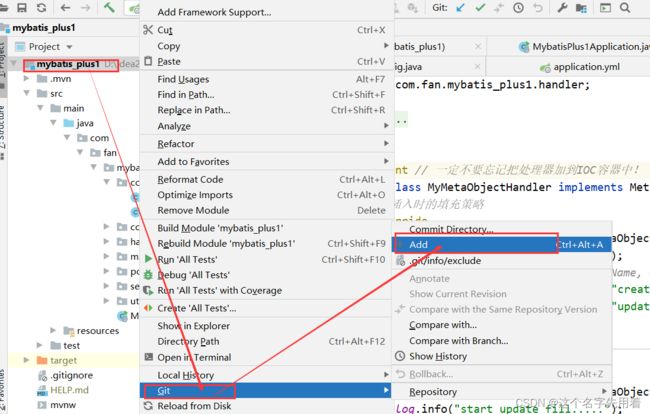Click Git Update Project blue arrow
Image resolution: width=650 pixels, height=414 pixels.
tap(460, 7)
